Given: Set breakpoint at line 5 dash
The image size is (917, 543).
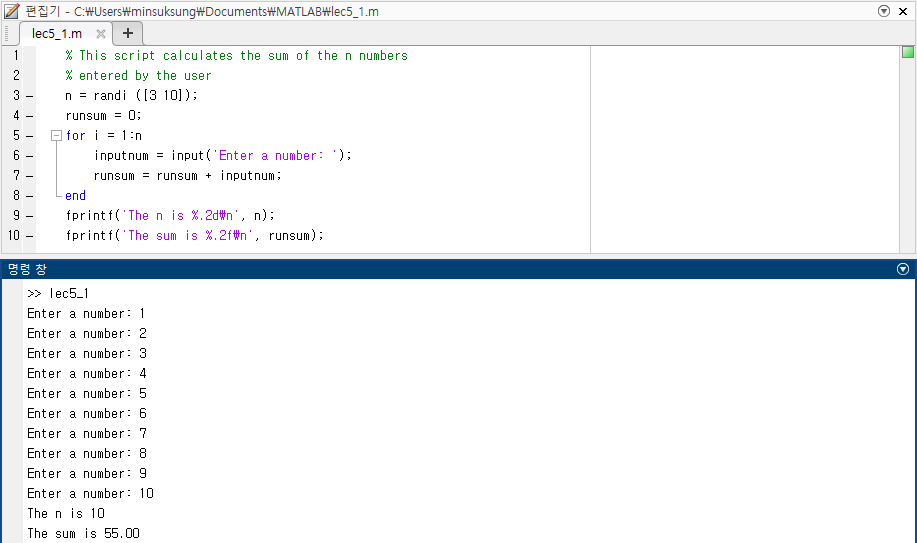Looking at the screenshot, I should 29,136.
